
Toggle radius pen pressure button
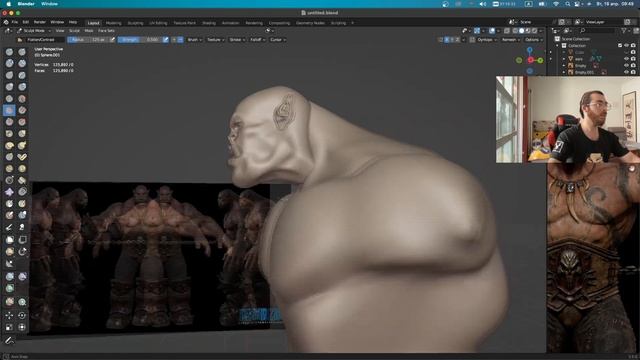tap(112, 40)
